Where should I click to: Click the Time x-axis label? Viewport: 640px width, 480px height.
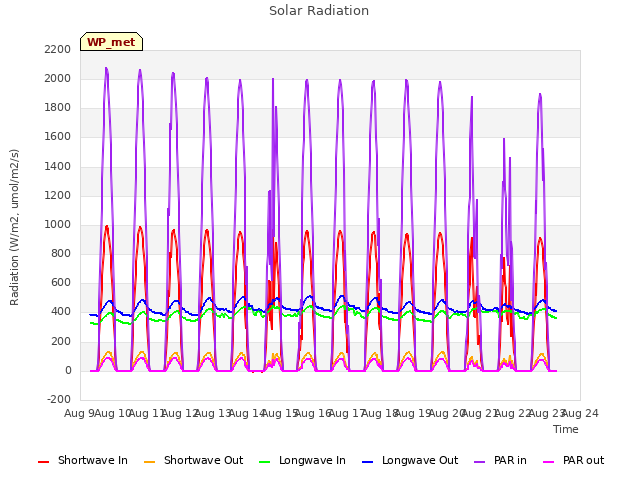tap(566, 429)
